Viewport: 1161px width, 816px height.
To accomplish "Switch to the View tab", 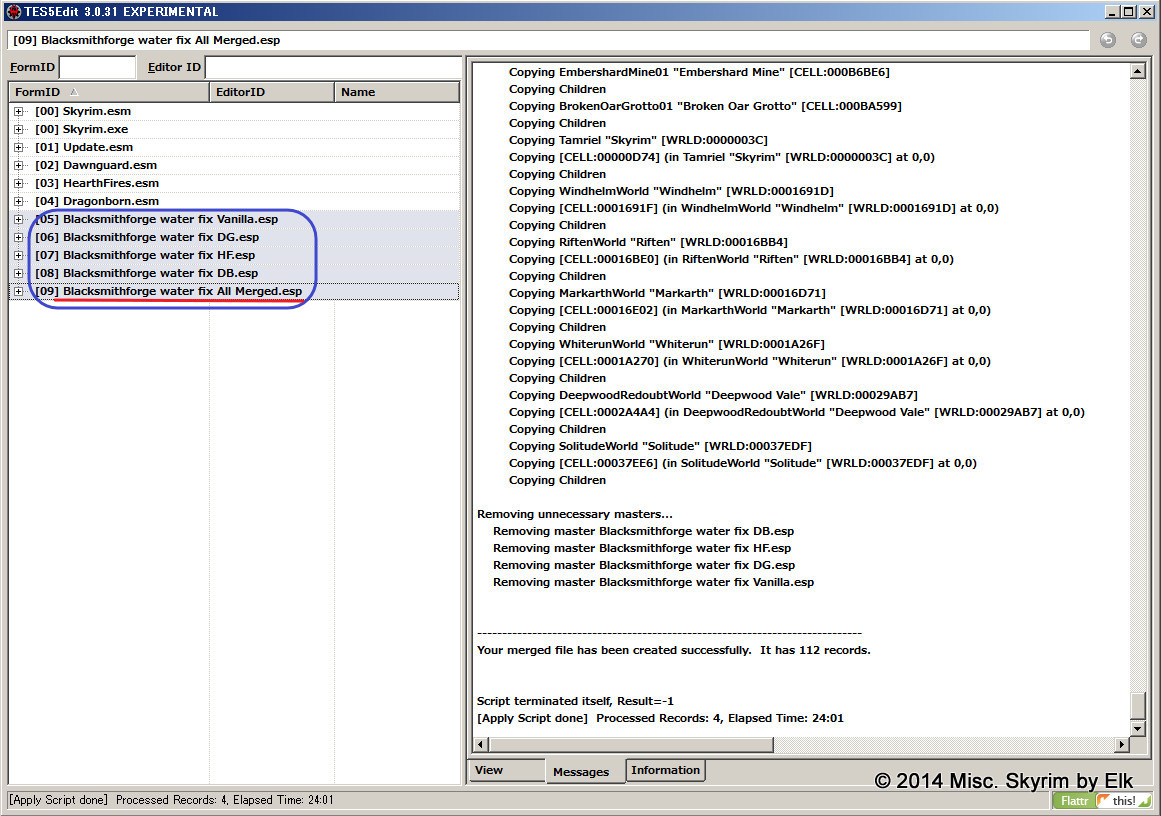I will (506, 770).
